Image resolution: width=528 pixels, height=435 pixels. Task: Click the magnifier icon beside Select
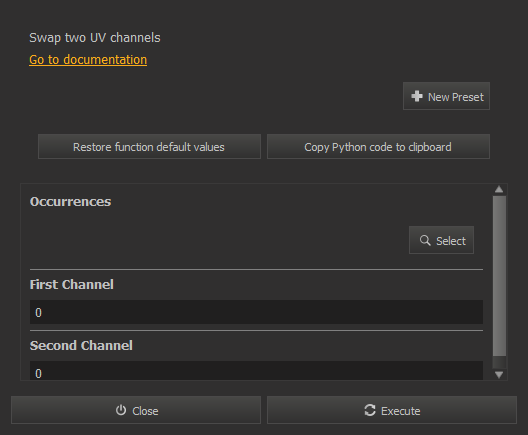click(425, 240)
